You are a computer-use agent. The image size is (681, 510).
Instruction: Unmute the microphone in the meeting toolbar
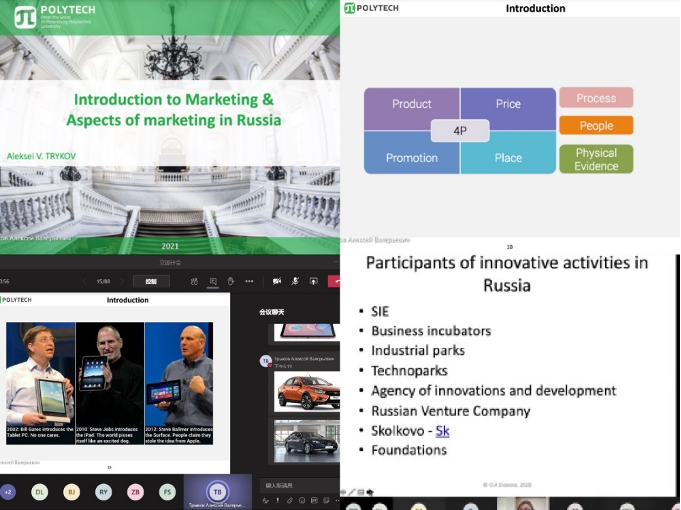[295, 281]
